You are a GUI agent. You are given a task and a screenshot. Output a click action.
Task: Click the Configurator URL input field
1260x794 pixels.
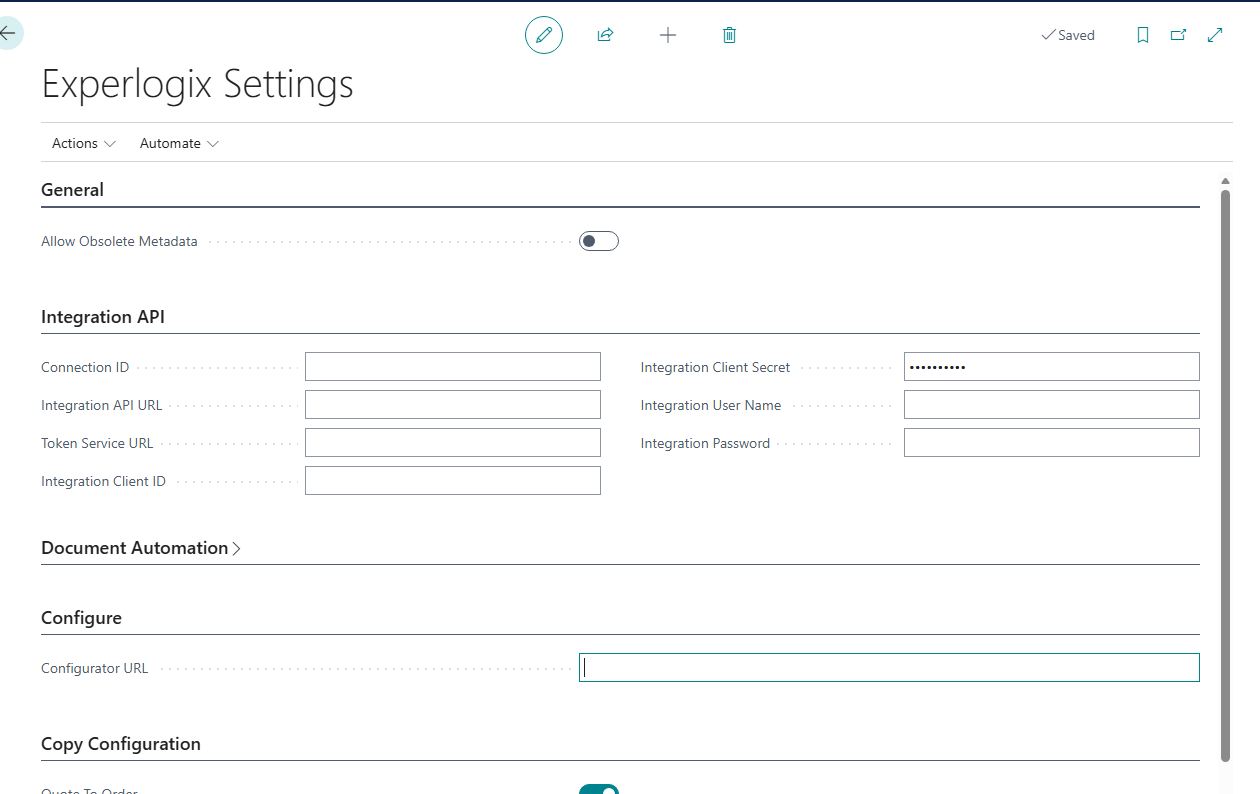coord(889,668)
